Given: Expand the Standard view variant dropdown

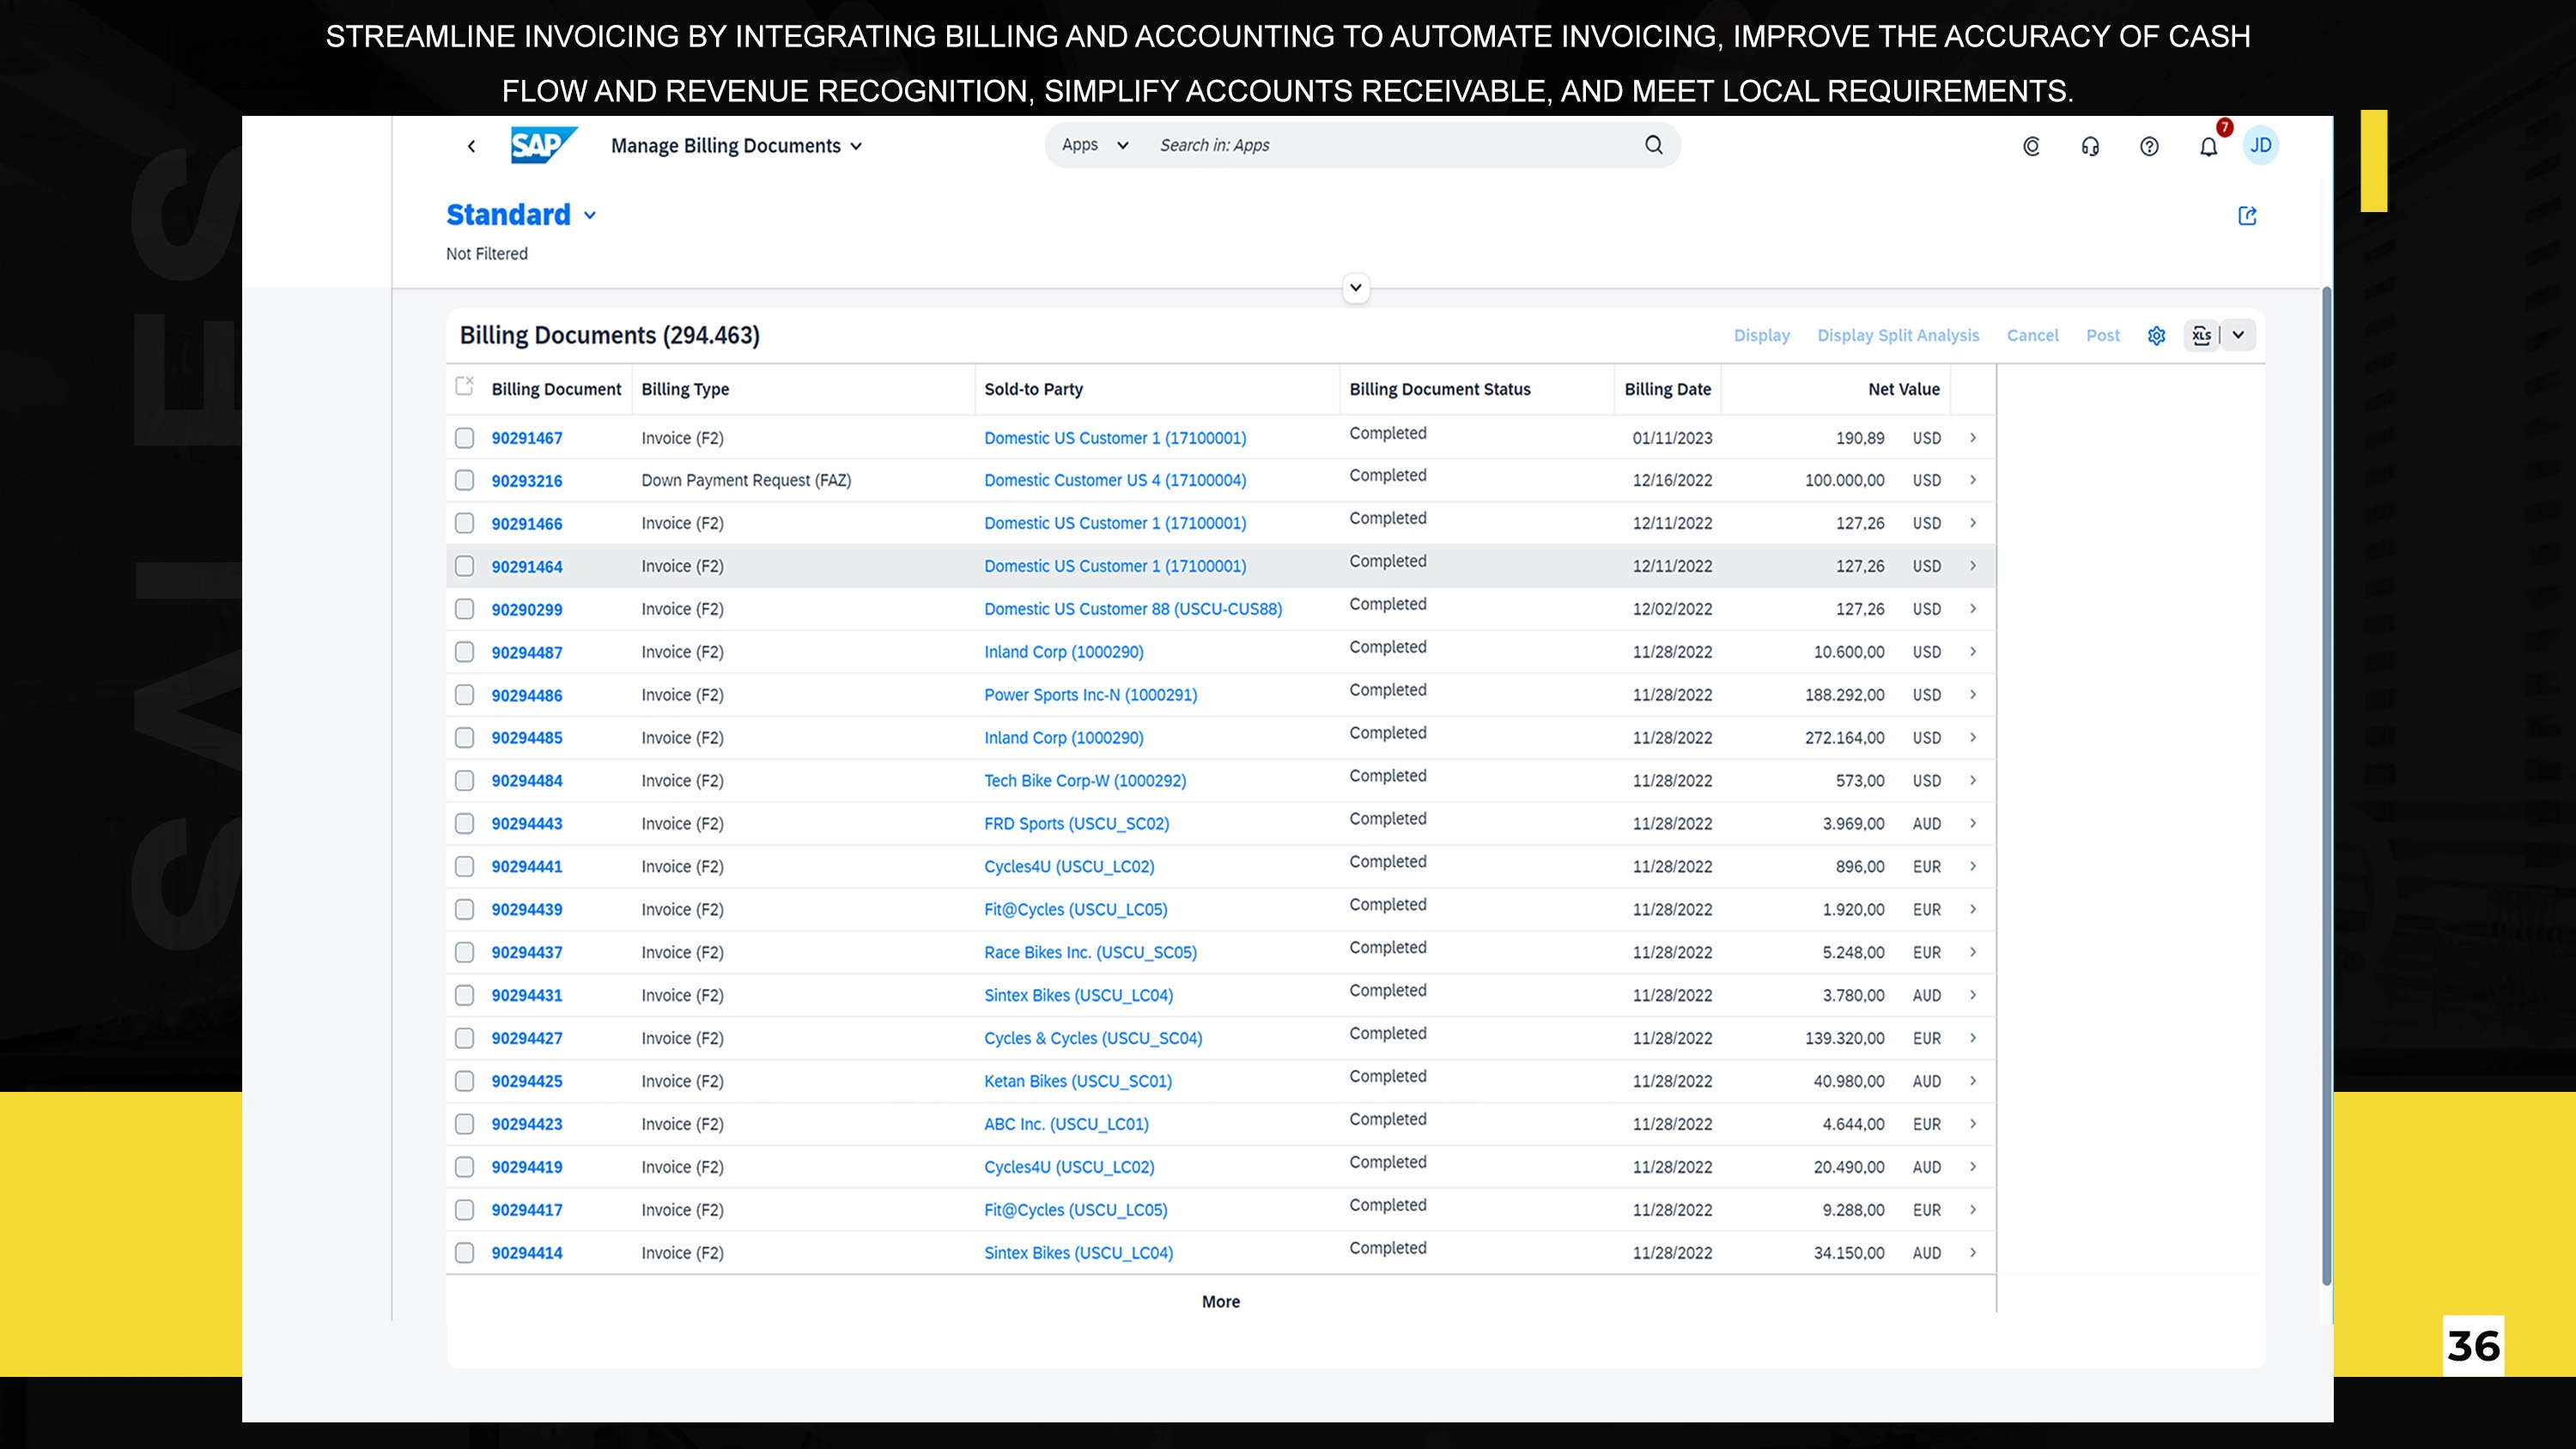Looking at the screenshot, I should coord(590,216).
